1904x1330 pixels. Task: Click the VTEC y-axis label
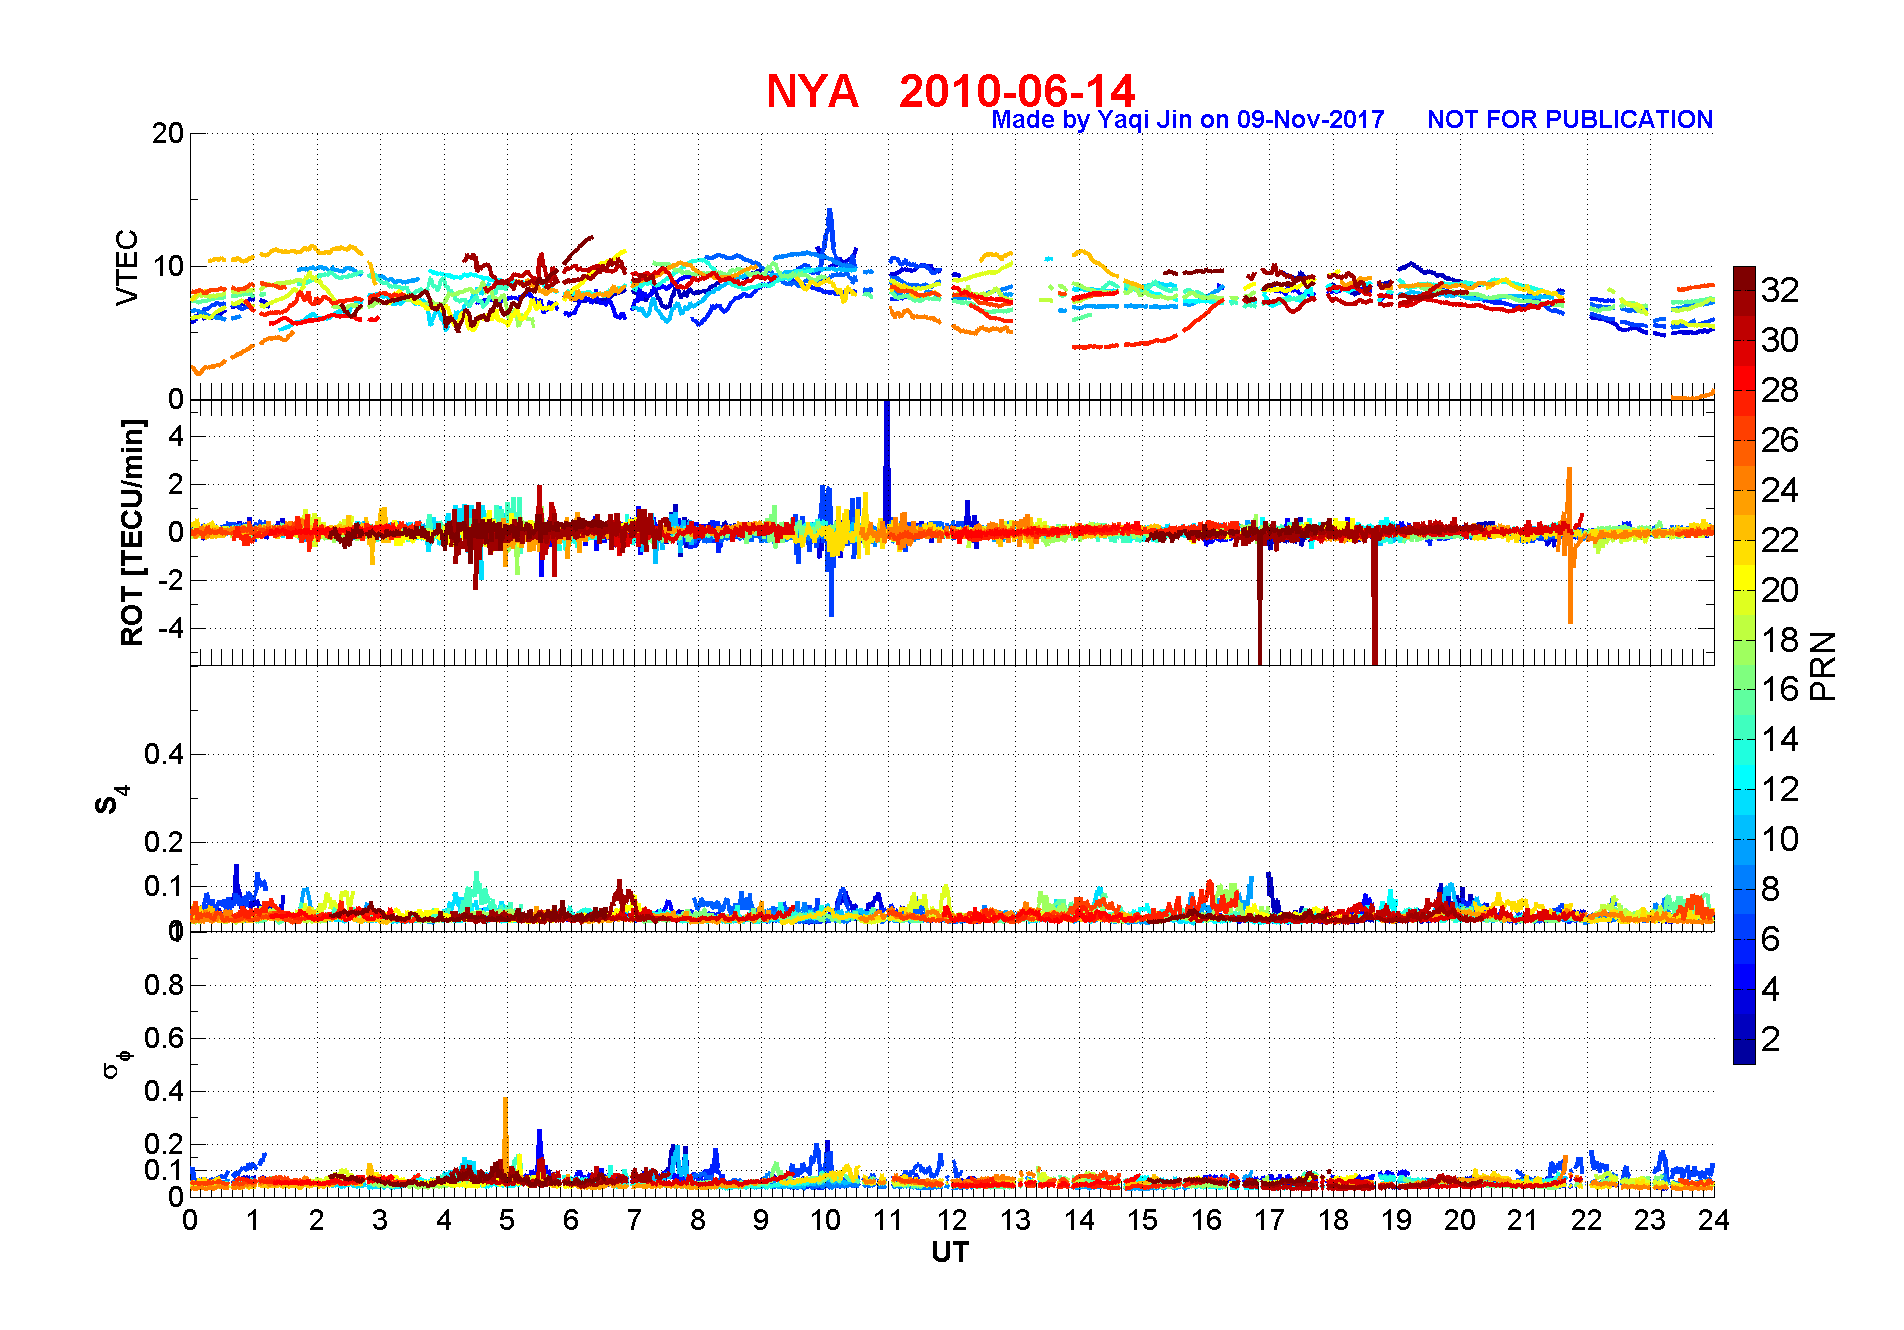pyautogui.click(x=127, y=267)
